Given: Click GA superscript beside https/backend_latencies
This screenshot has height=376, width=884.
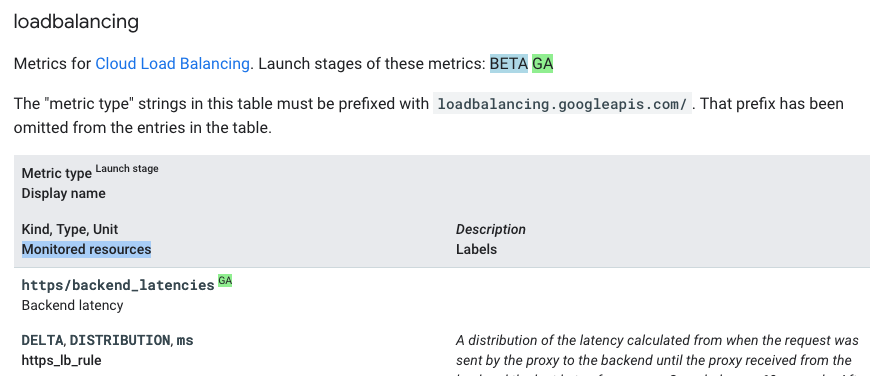Looking at the screenshot, I should (225, 280).
